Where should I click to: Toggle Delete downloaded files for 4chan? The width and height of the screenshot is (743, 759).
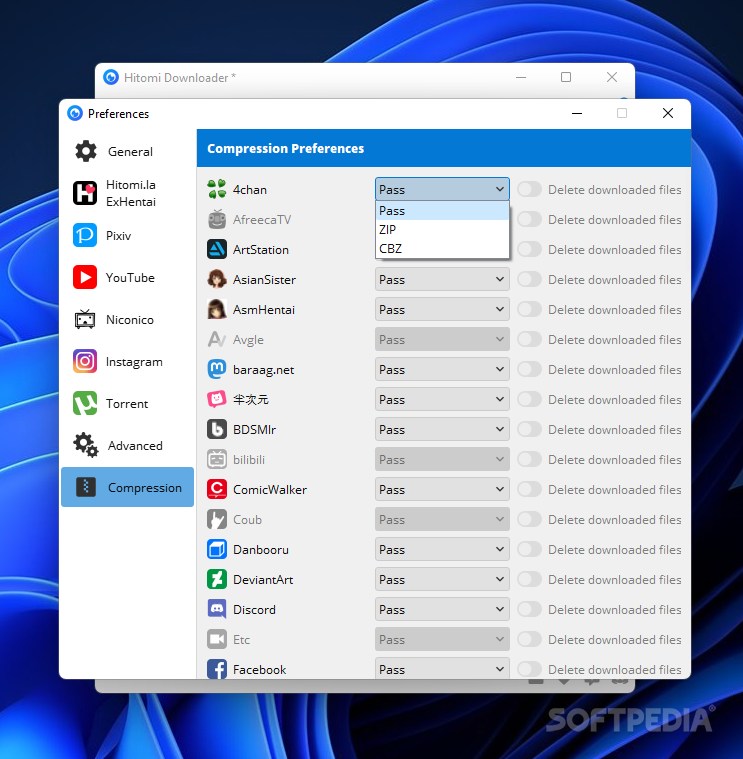click(529, 189)
